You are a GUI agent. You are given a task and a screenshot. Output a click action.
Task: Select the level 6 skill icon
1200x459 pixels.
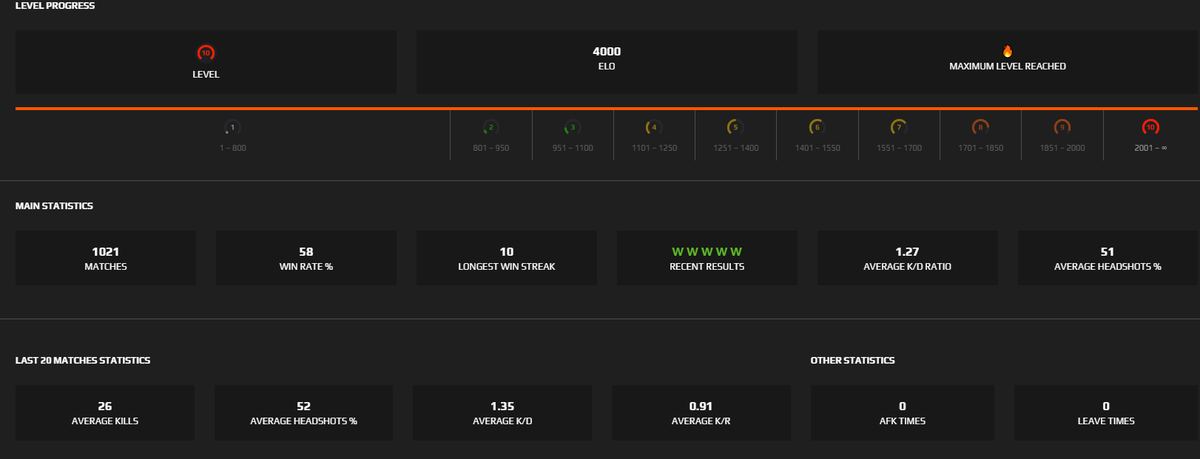[x=816, y=128]
